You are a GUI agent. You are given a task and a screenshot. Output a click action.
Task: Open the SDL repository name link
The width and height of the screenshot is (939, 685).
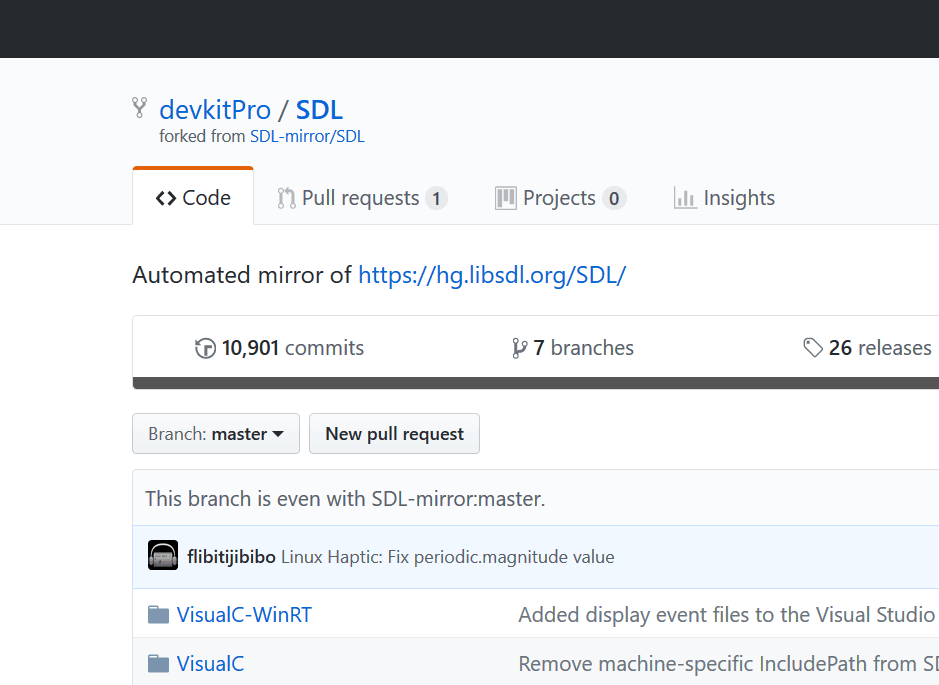(319, 110)
